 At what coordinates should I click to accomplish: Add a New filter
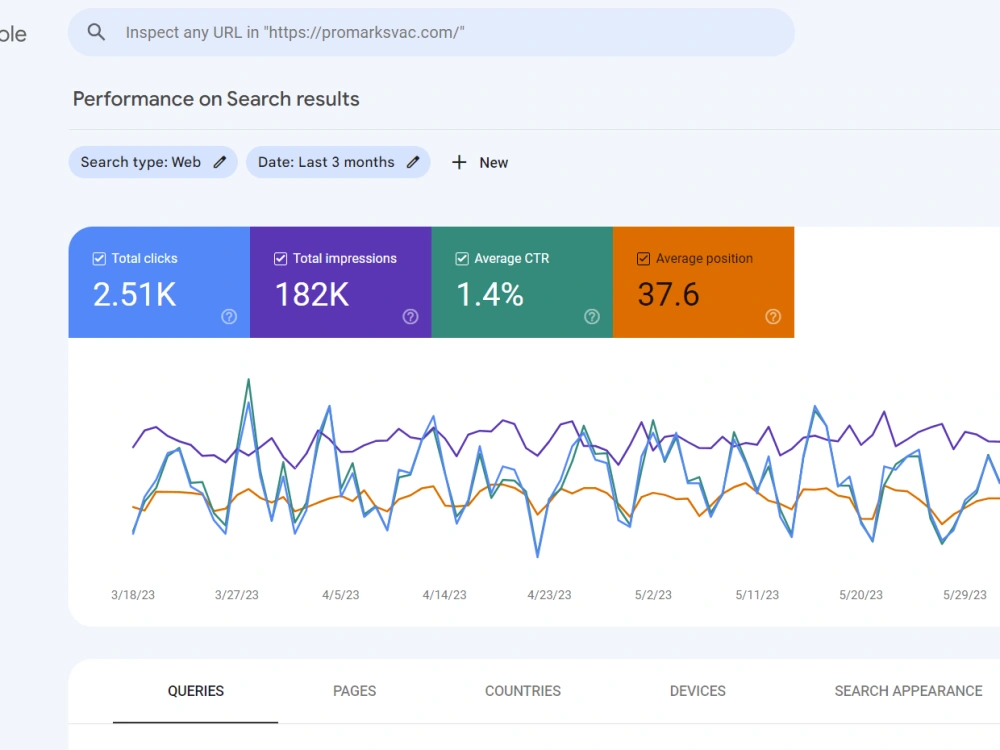point(480,163)
